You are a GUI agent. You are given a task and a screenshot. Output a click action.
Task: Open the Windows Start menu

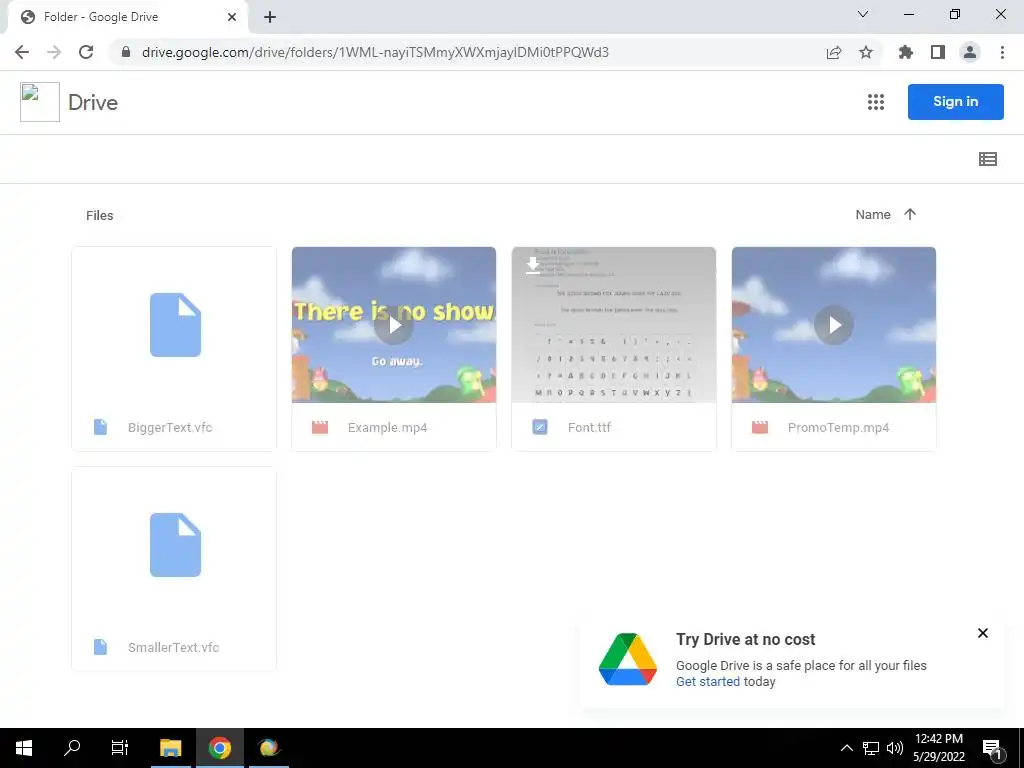(x=24, y=748)
